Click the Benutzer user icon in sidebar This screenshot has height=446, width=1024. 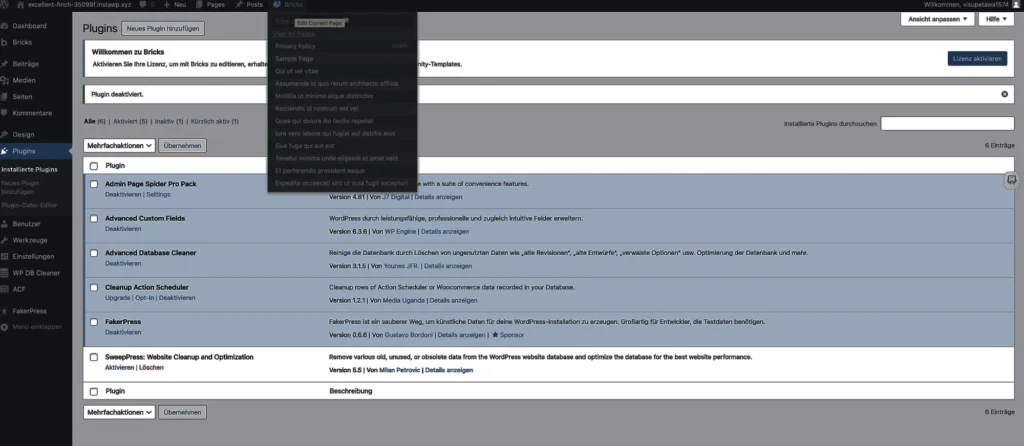pyautogui.click(x=5, y=224)
